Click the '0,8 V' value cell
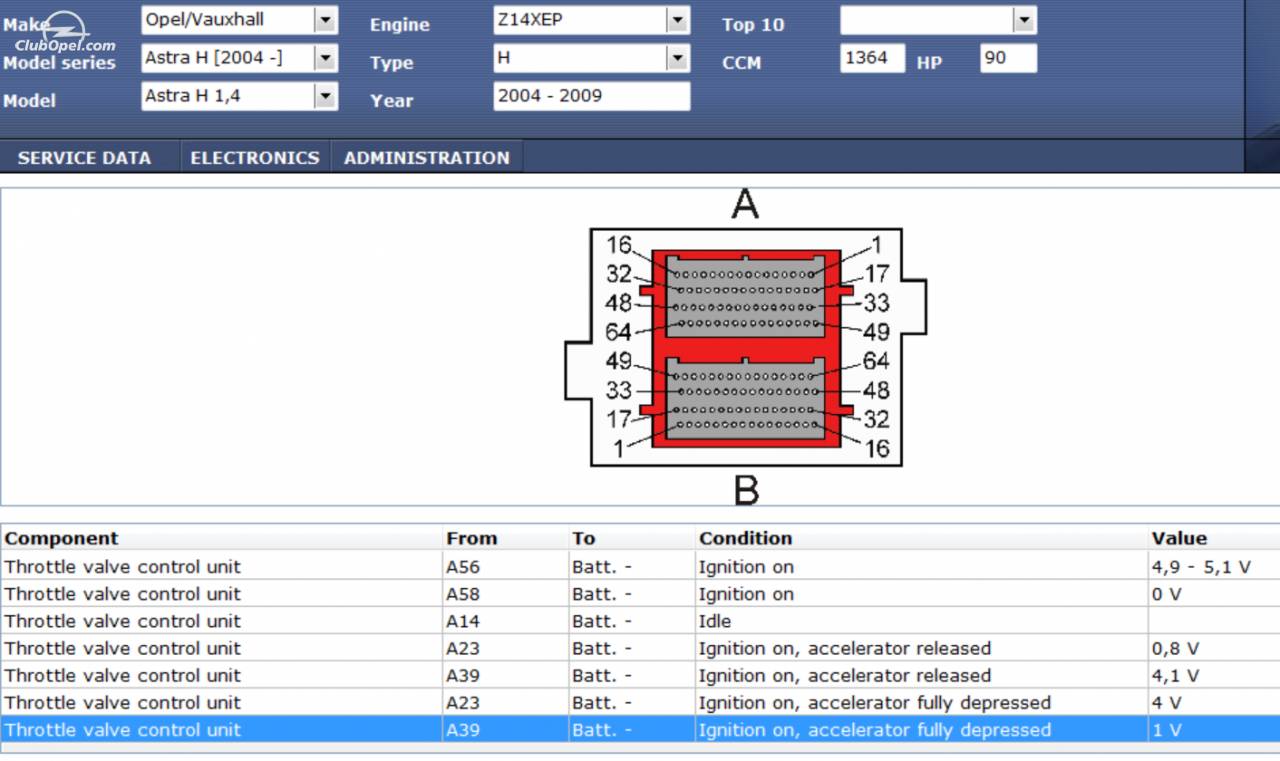Viewport: 1280px width, 761px height. 1214,648
